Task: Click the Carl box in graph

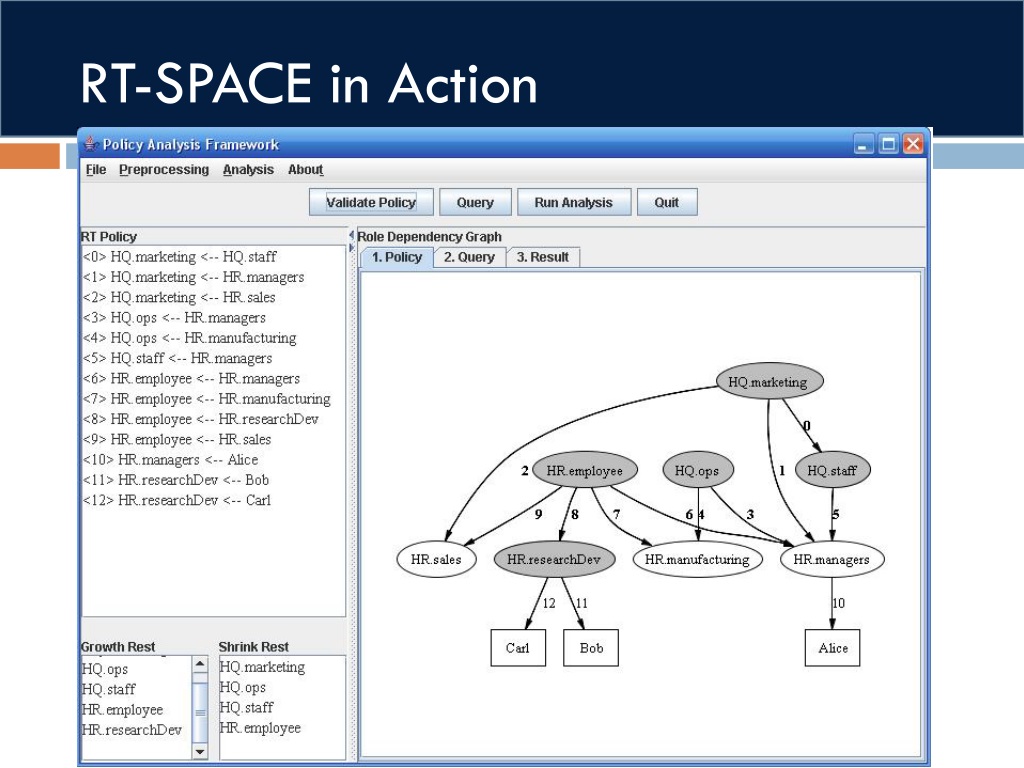Action: (x=518, y=648)
